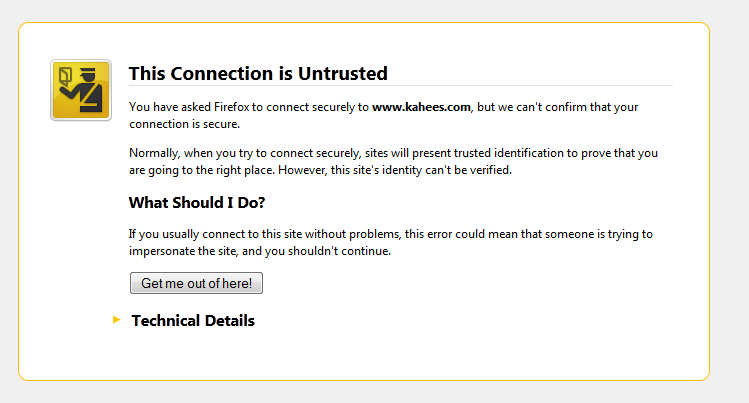Click the horizontal rule beneath the title
The width and height of the screenshot is (749, 403).
(401, 85)
